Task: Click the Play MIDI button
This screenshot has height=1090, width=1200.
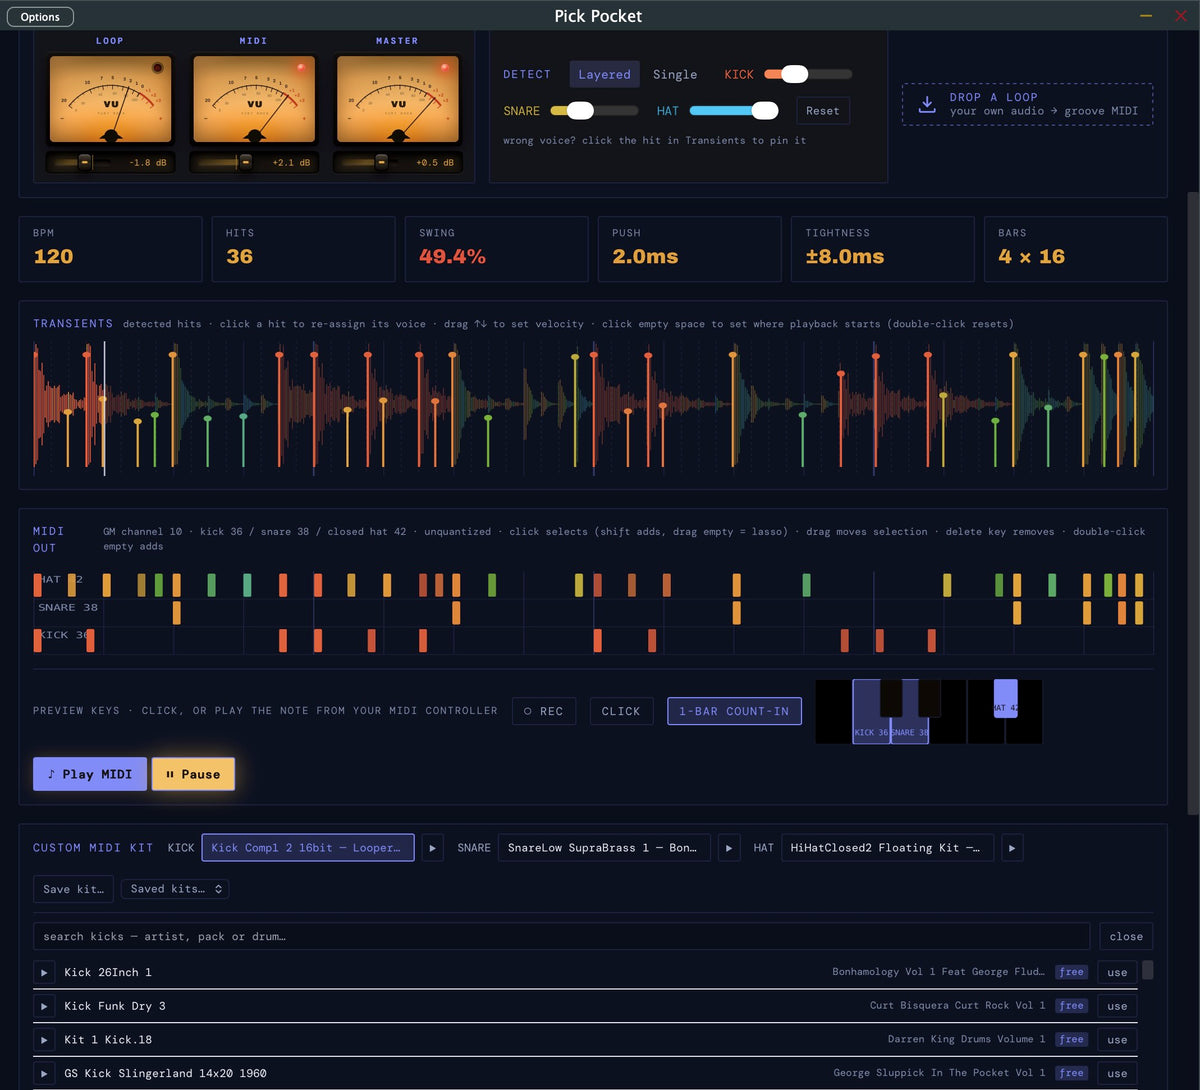Action: point(90,774)
